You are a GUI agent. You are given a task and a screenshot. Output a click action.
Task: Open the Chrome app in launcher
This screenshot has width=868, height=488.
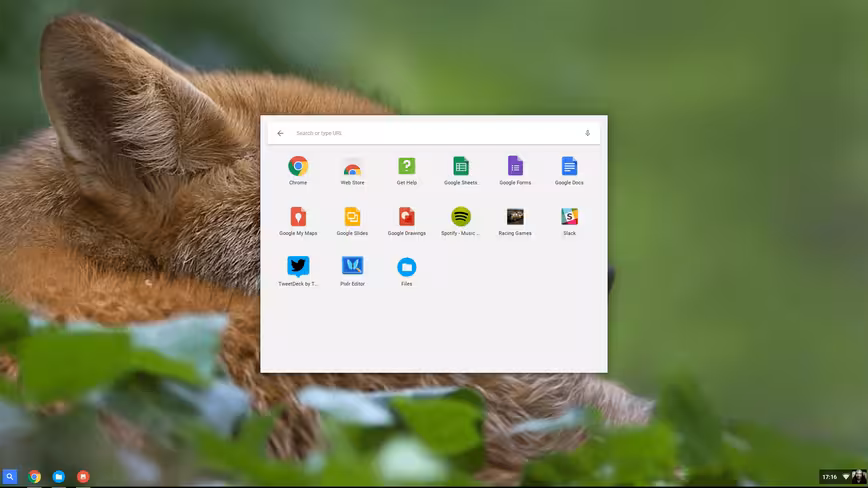[298, 167]
